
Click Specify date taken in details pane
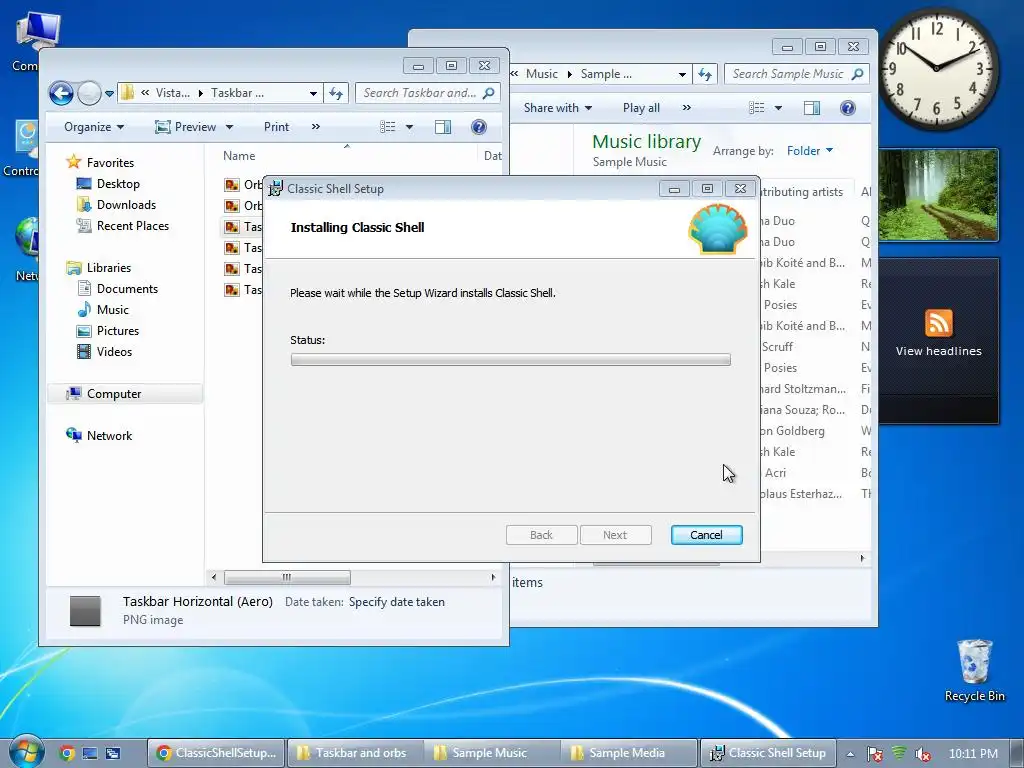coord(397,602)
